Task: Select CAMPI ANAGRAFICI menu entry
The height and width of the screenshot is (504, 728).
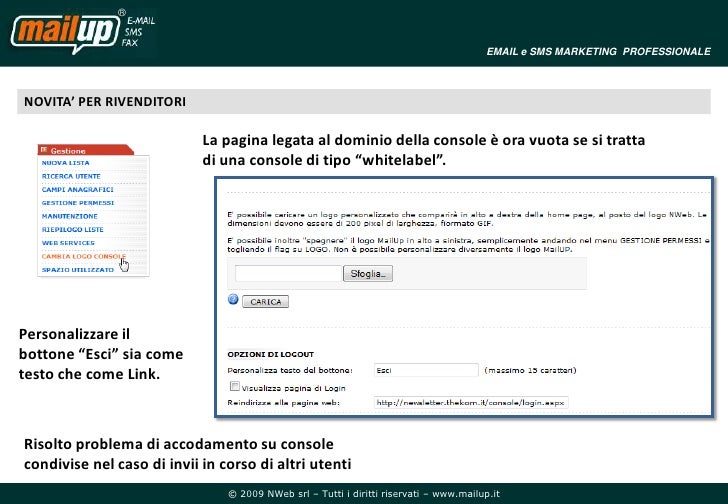Action: pos(78,190)
